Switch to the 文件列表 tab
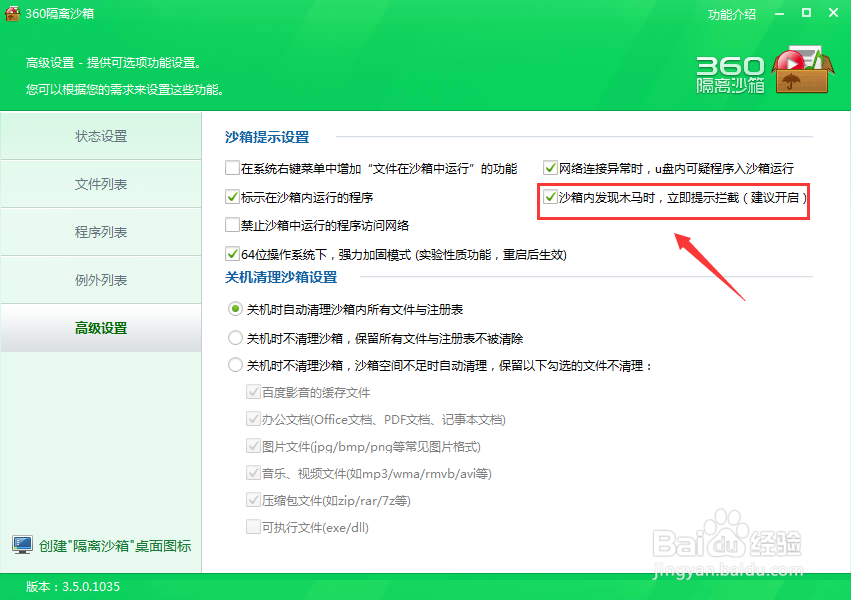 [101, 184]
